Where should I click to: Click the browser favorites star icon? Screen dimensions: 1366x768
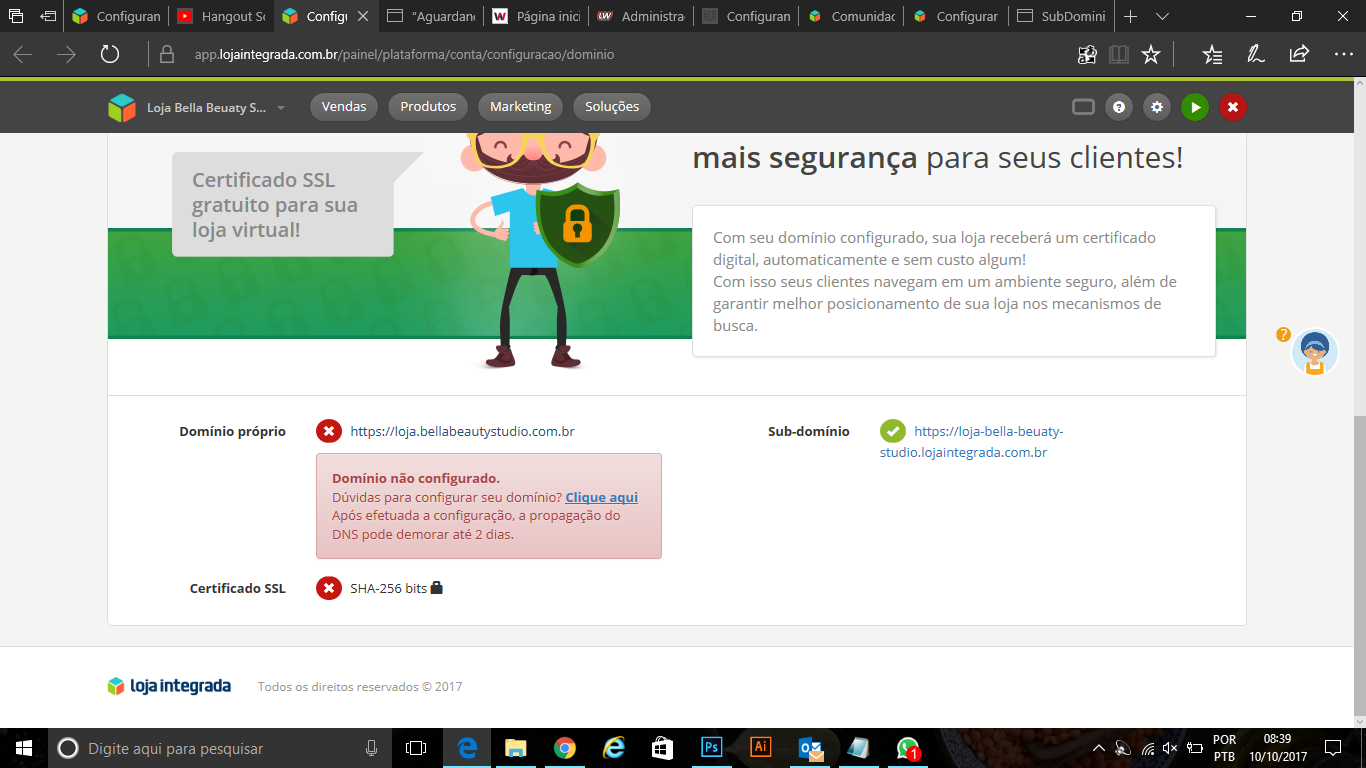[1151, 55]
